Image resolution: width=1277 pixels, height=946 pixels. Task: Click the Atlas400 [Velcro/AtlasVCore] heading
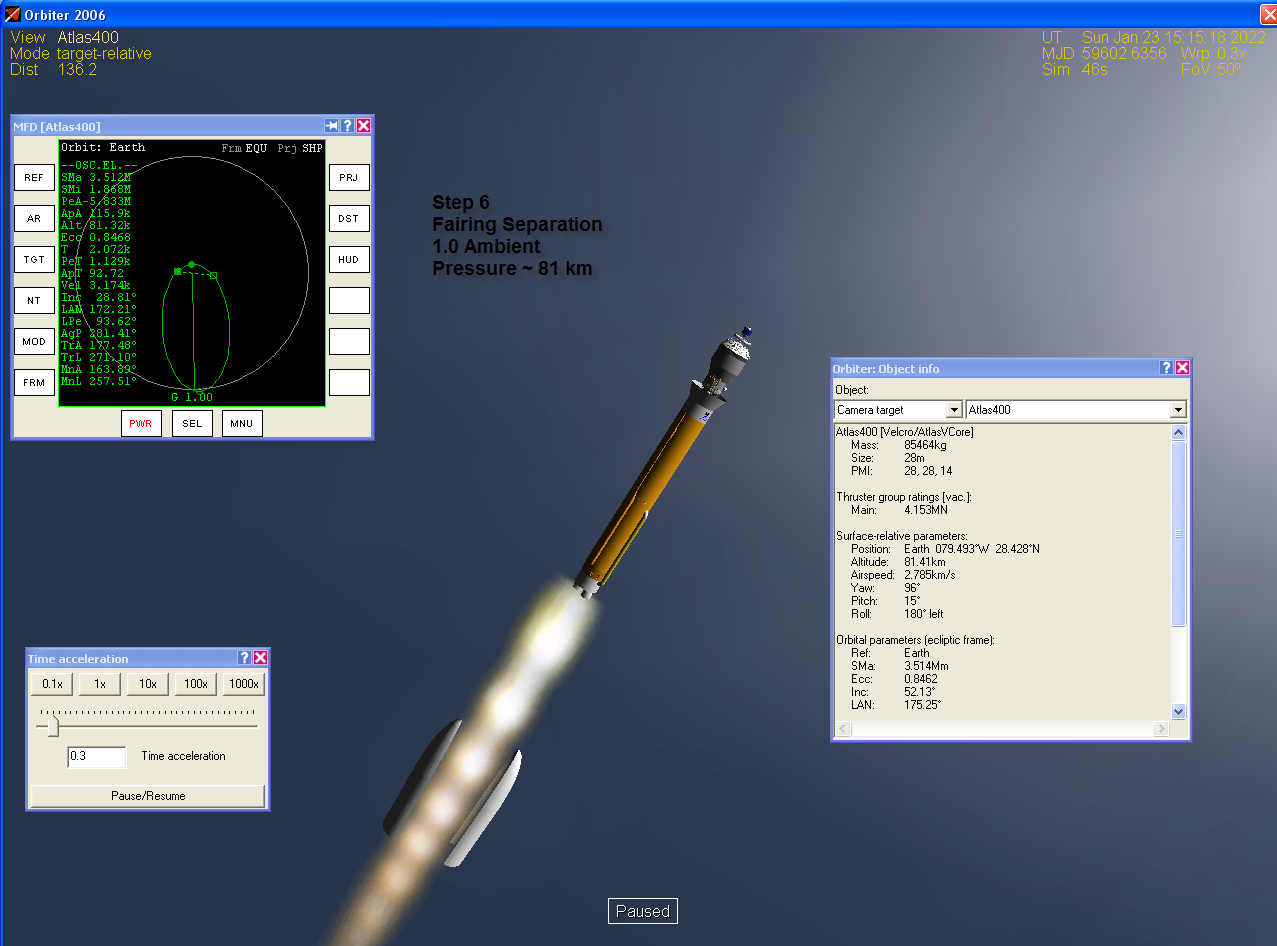click(x=904, y=432)
